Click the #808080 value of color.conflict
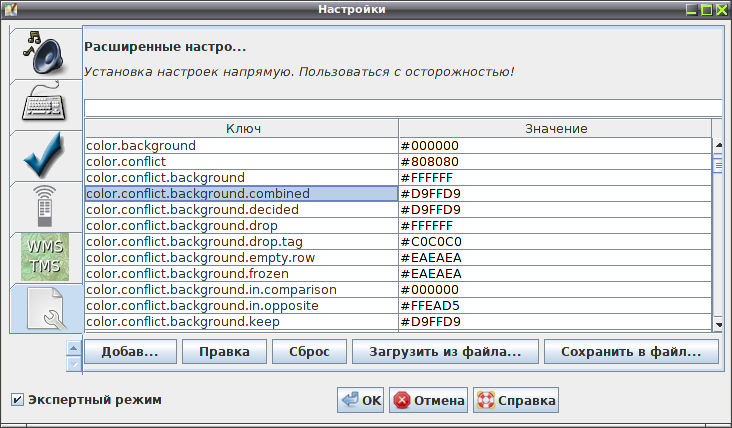The width and height of the screenshot is (732, 428). click(x=555, y=161)
